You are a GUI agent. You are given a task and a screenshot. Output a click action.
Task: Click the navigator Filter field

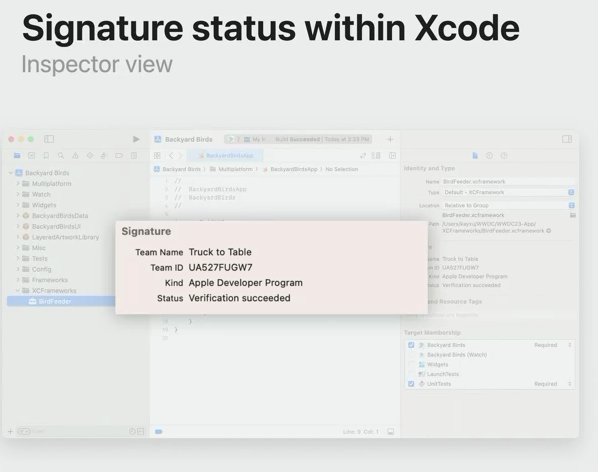coord(72,432)
